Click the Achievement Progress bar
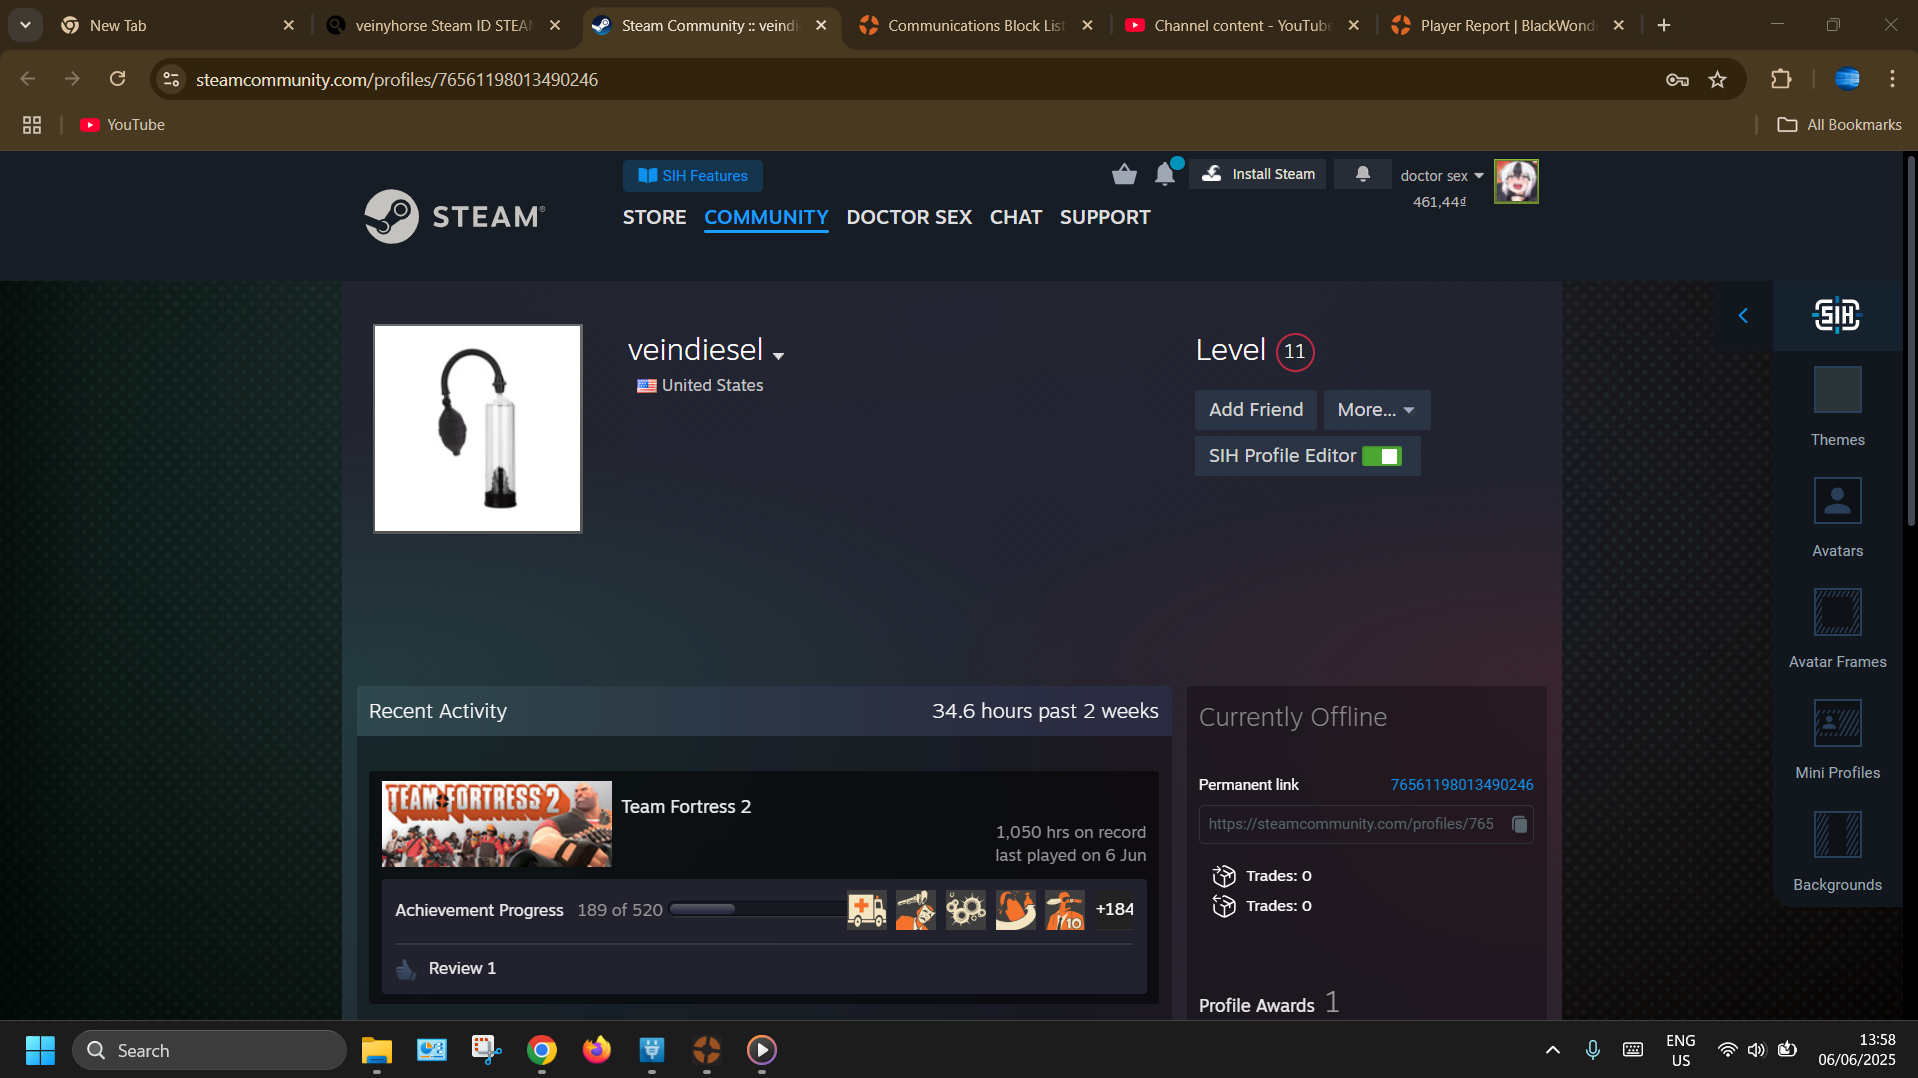 757,910
